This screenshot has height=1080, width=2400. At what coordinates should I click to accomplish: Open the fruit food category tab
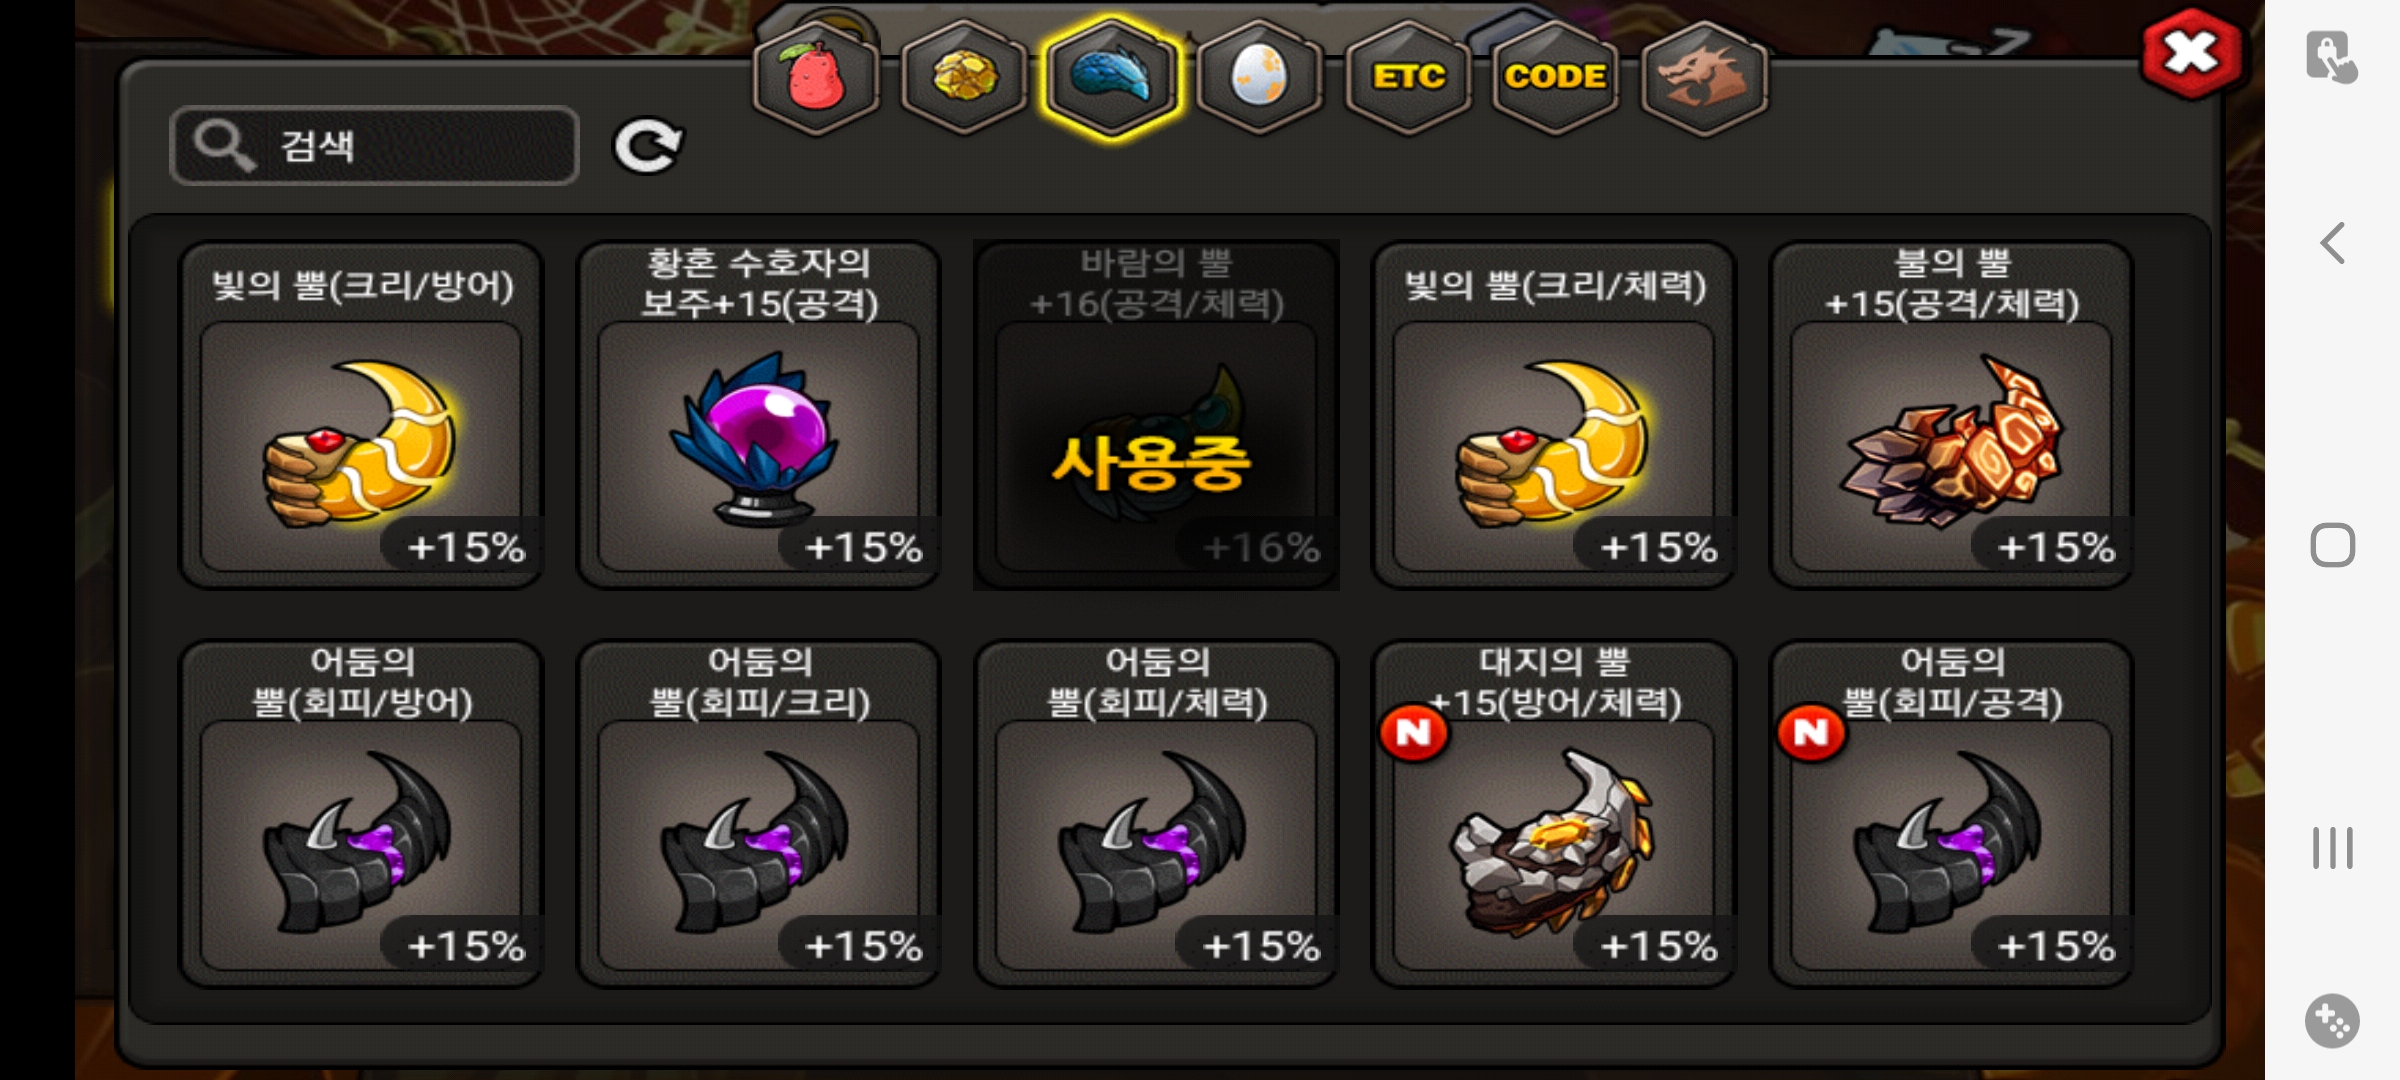pos(816,77)
